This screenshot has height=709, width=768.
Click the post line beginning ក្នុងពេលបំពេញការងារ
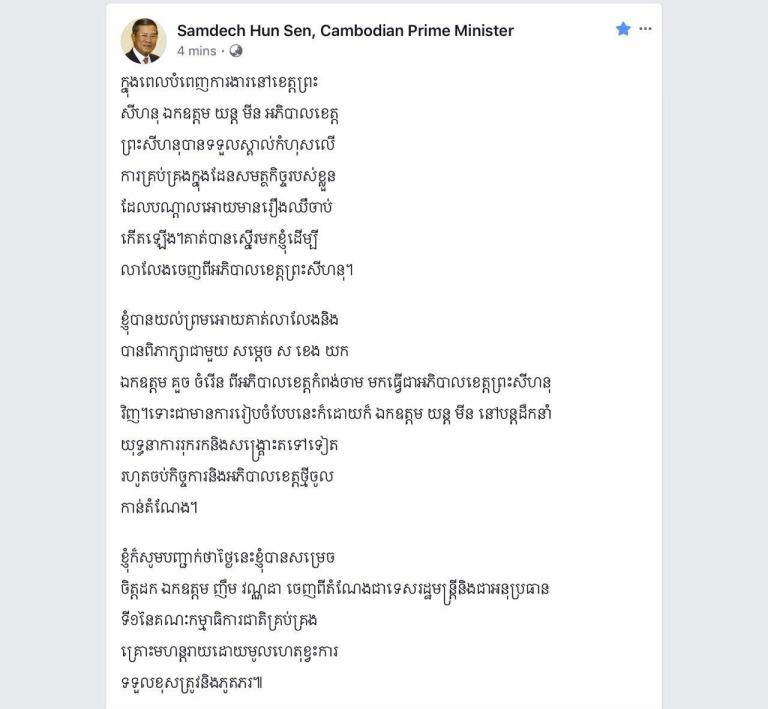point(219,82)
